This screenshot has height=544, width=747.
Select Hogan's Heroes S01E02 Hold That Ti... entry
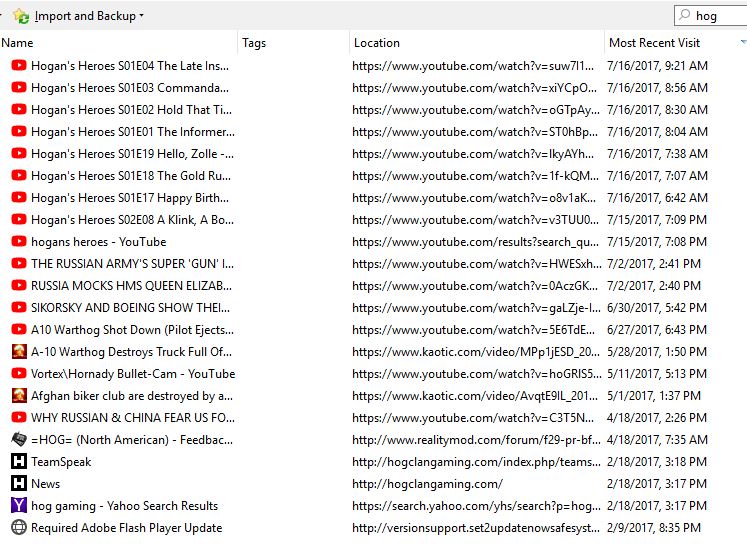pos(131,110)
